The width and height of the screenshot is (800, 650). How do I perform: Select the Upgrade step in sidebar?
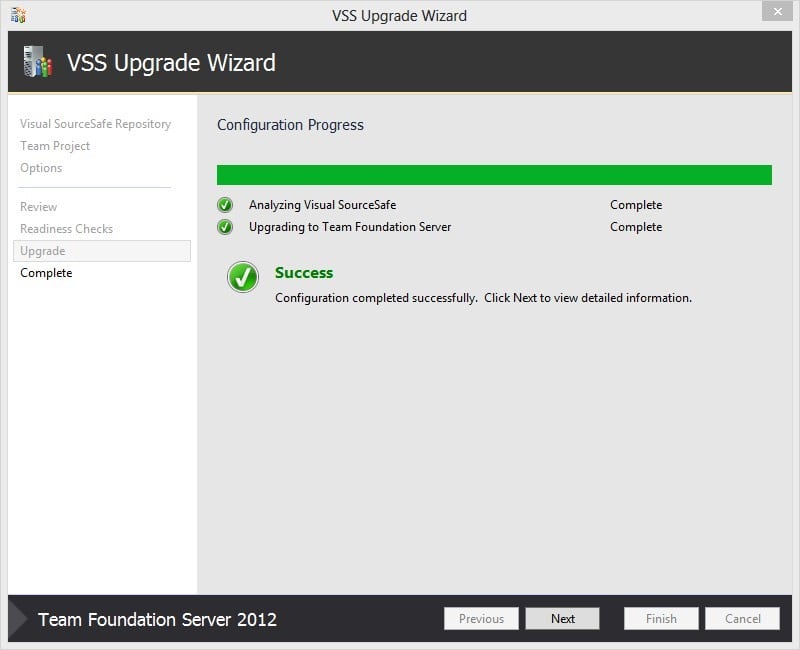coord(102,251)
